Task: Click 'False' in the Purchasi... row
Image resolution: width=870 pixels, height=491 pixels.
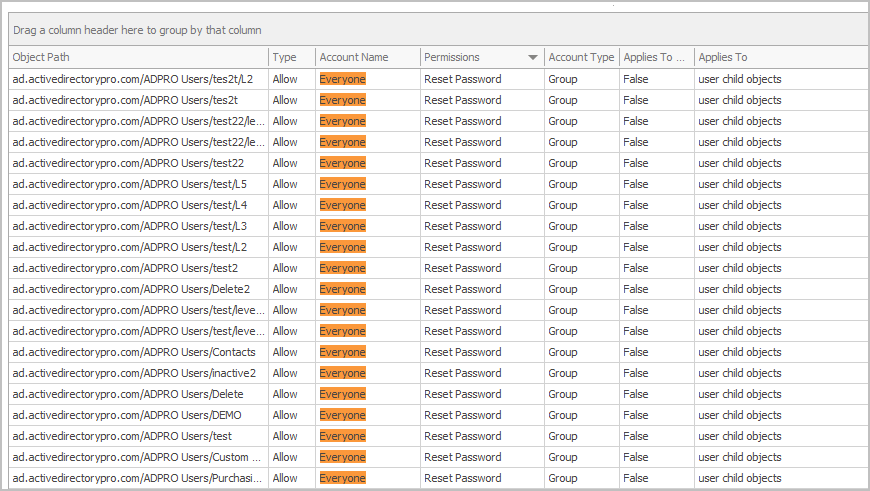Action: tap(635, 478)
